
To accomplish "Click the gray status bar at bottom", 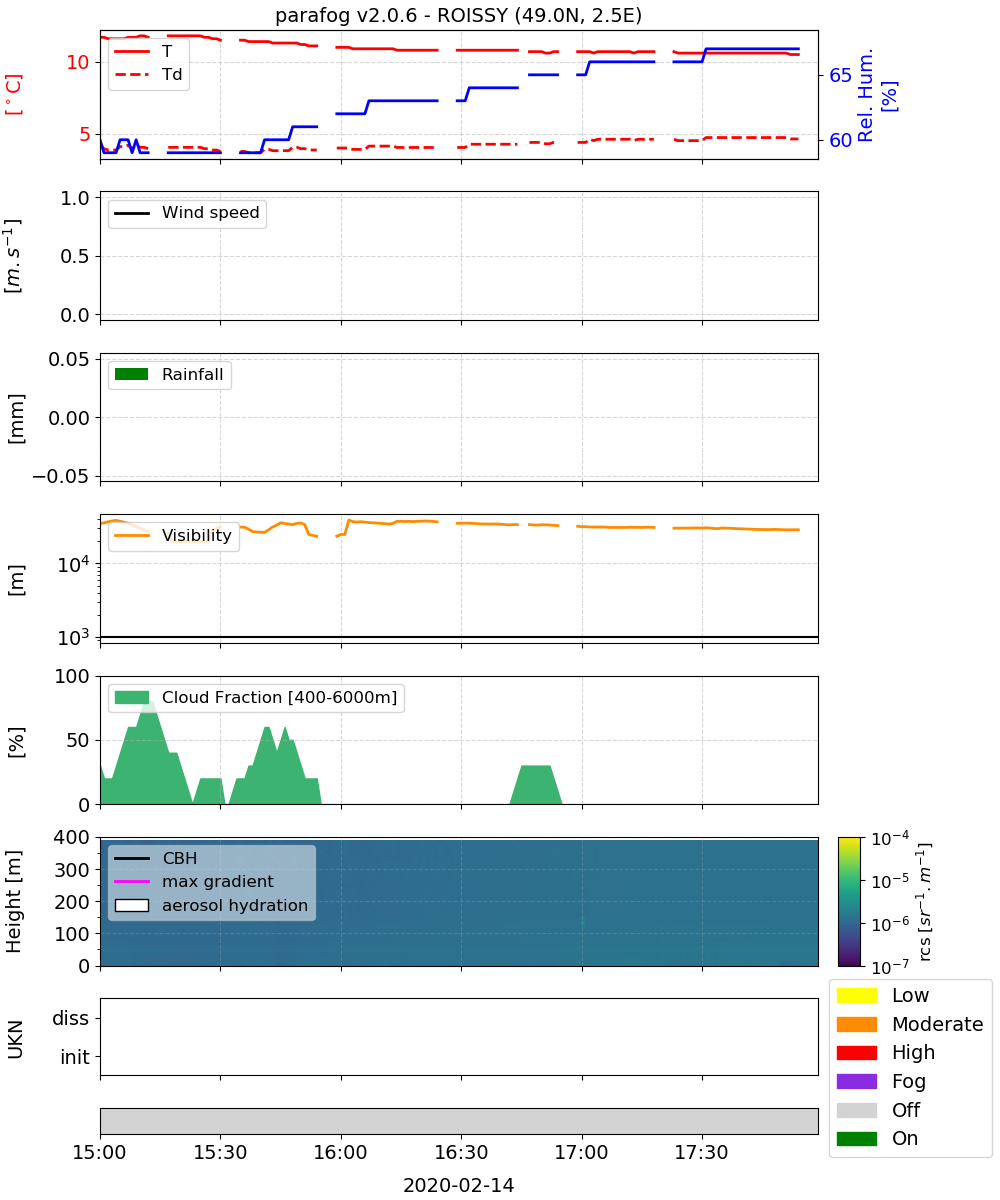I will click(459, 1121).
